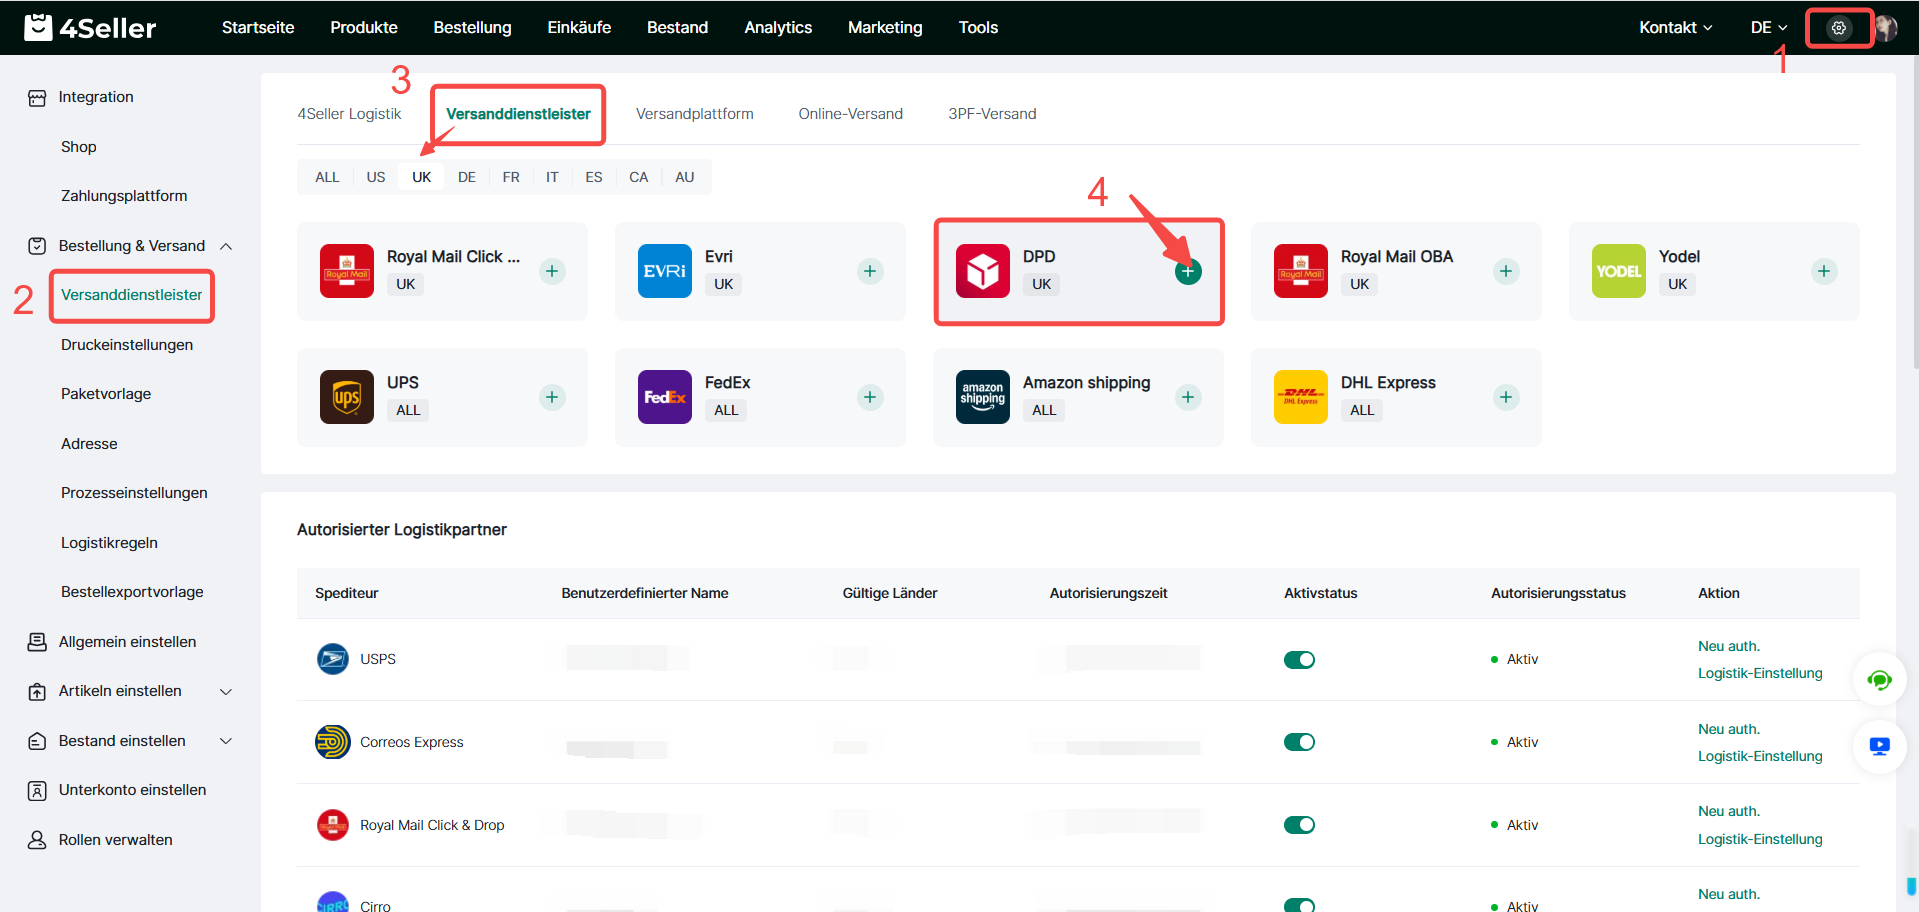Click the FedEx logo icon

(665, 397)
